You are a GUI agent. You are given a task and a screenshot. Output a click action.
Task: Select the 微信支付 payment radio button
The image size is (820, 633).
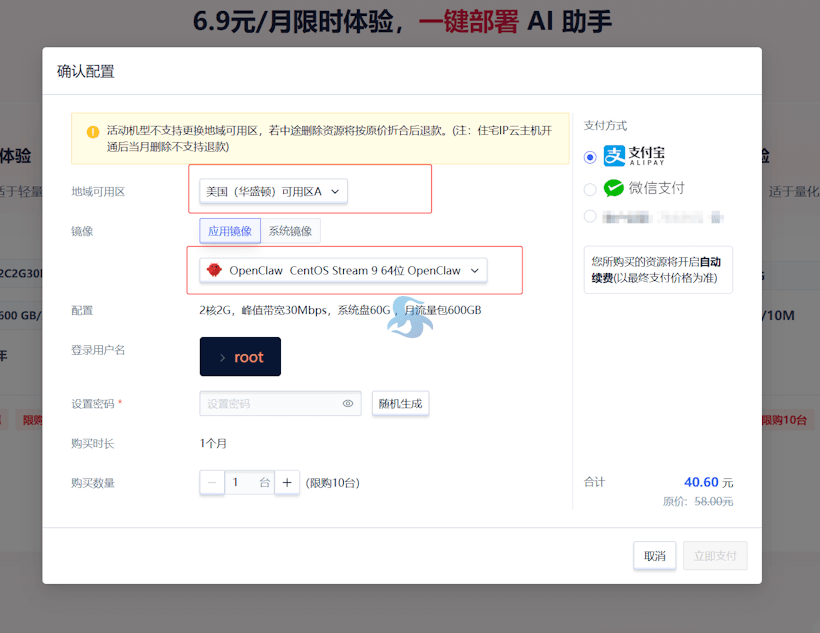[589, 187]
